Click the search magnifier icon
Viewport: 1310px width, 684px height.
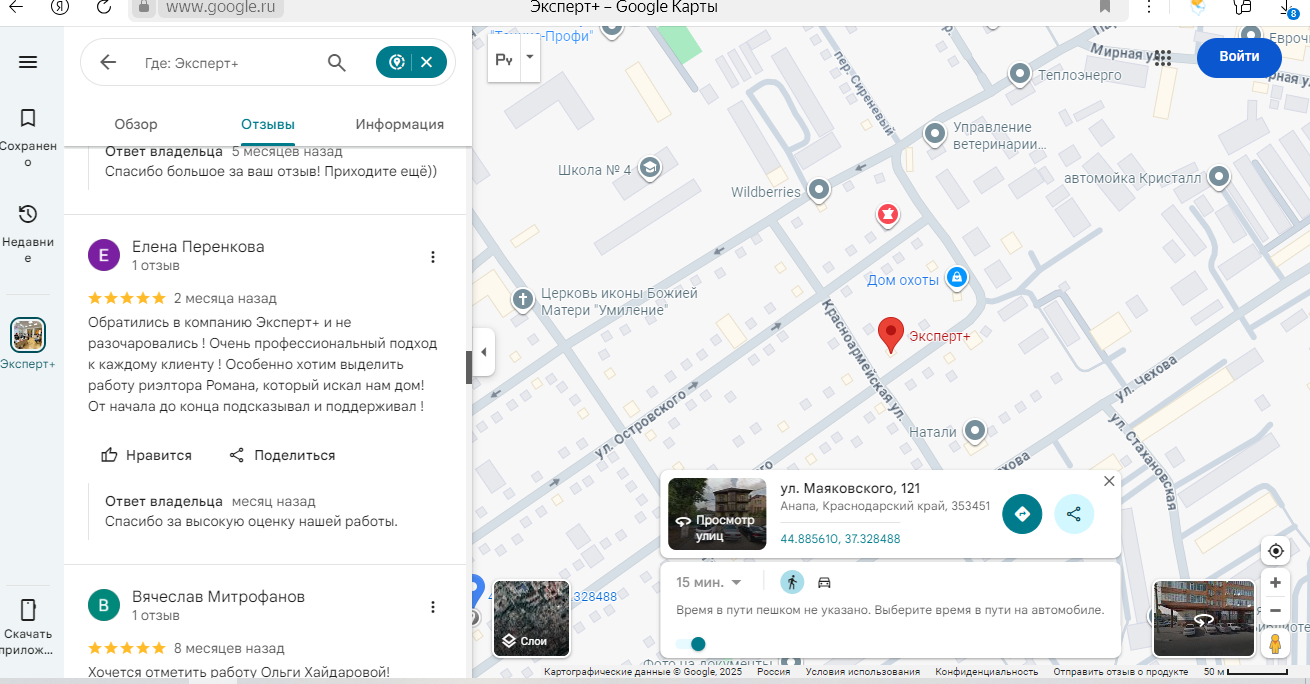coord(337,63)
